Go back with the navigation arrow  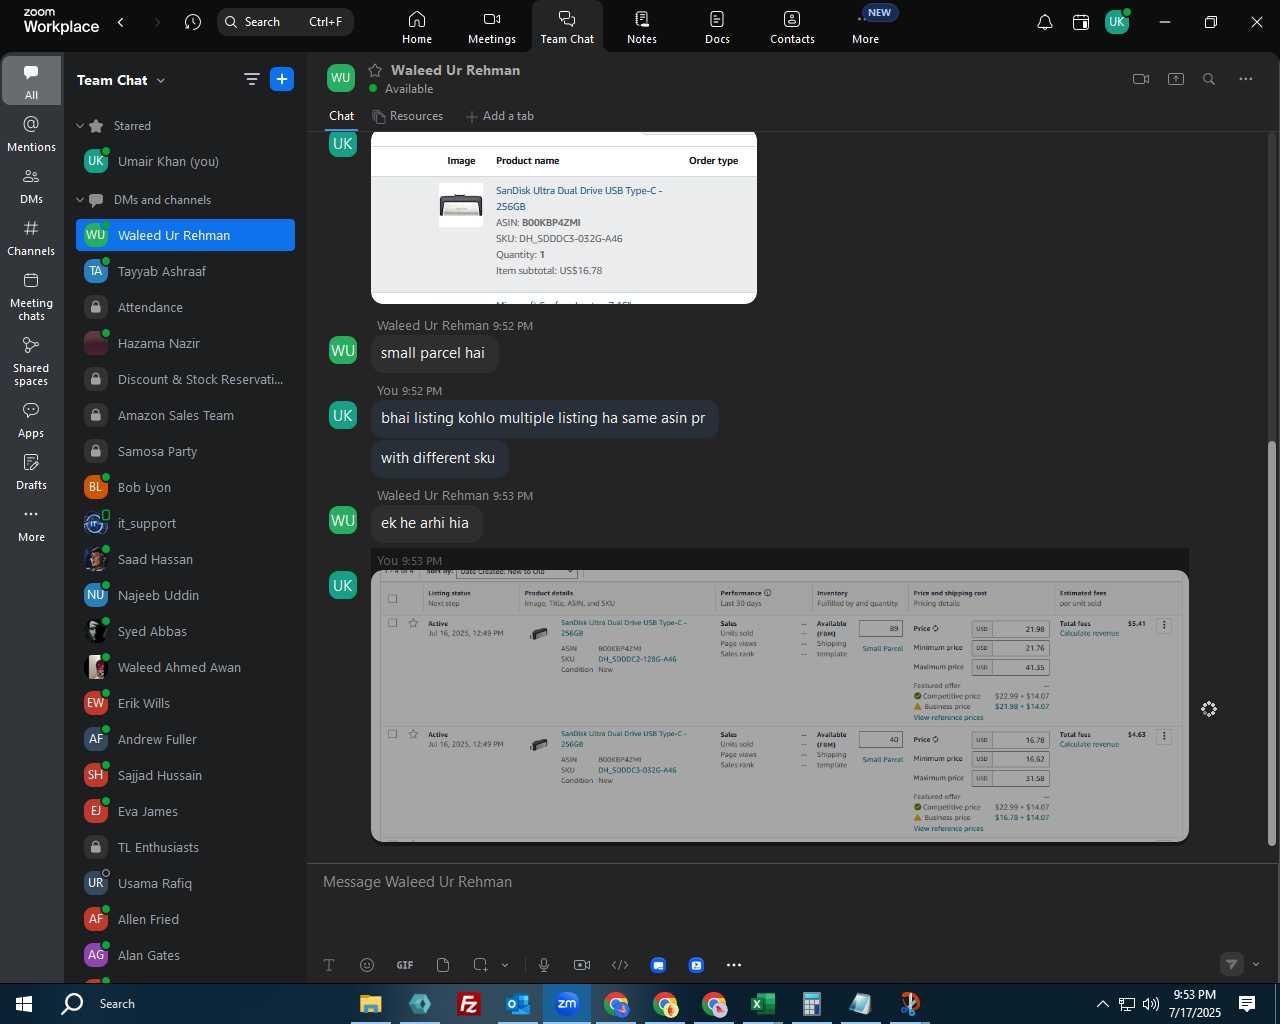121,22
